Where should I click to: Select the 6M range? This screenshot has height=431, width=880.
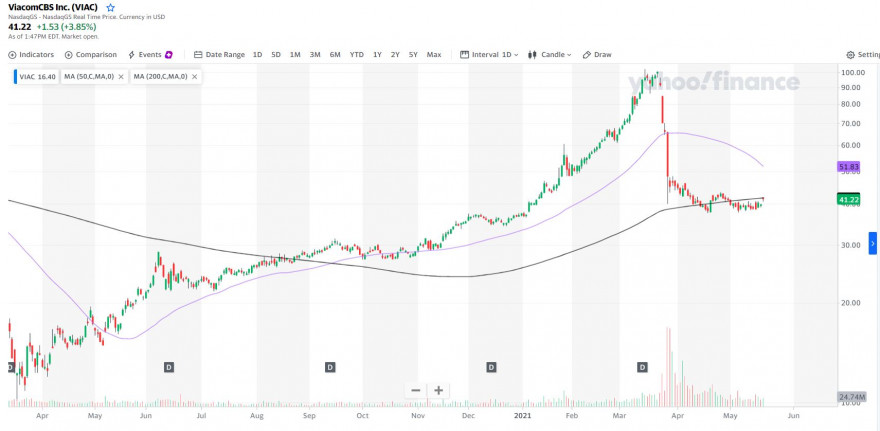[x=335, y=54]
